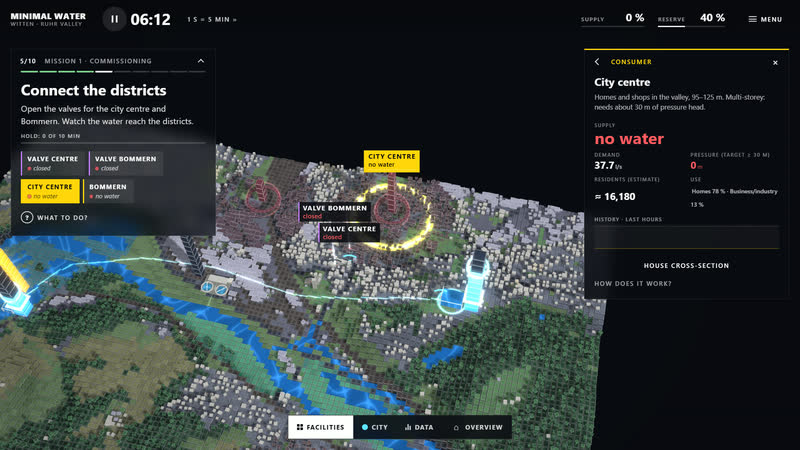Switch to the Data tab
The image size is (800, 450).
[419, 427]
